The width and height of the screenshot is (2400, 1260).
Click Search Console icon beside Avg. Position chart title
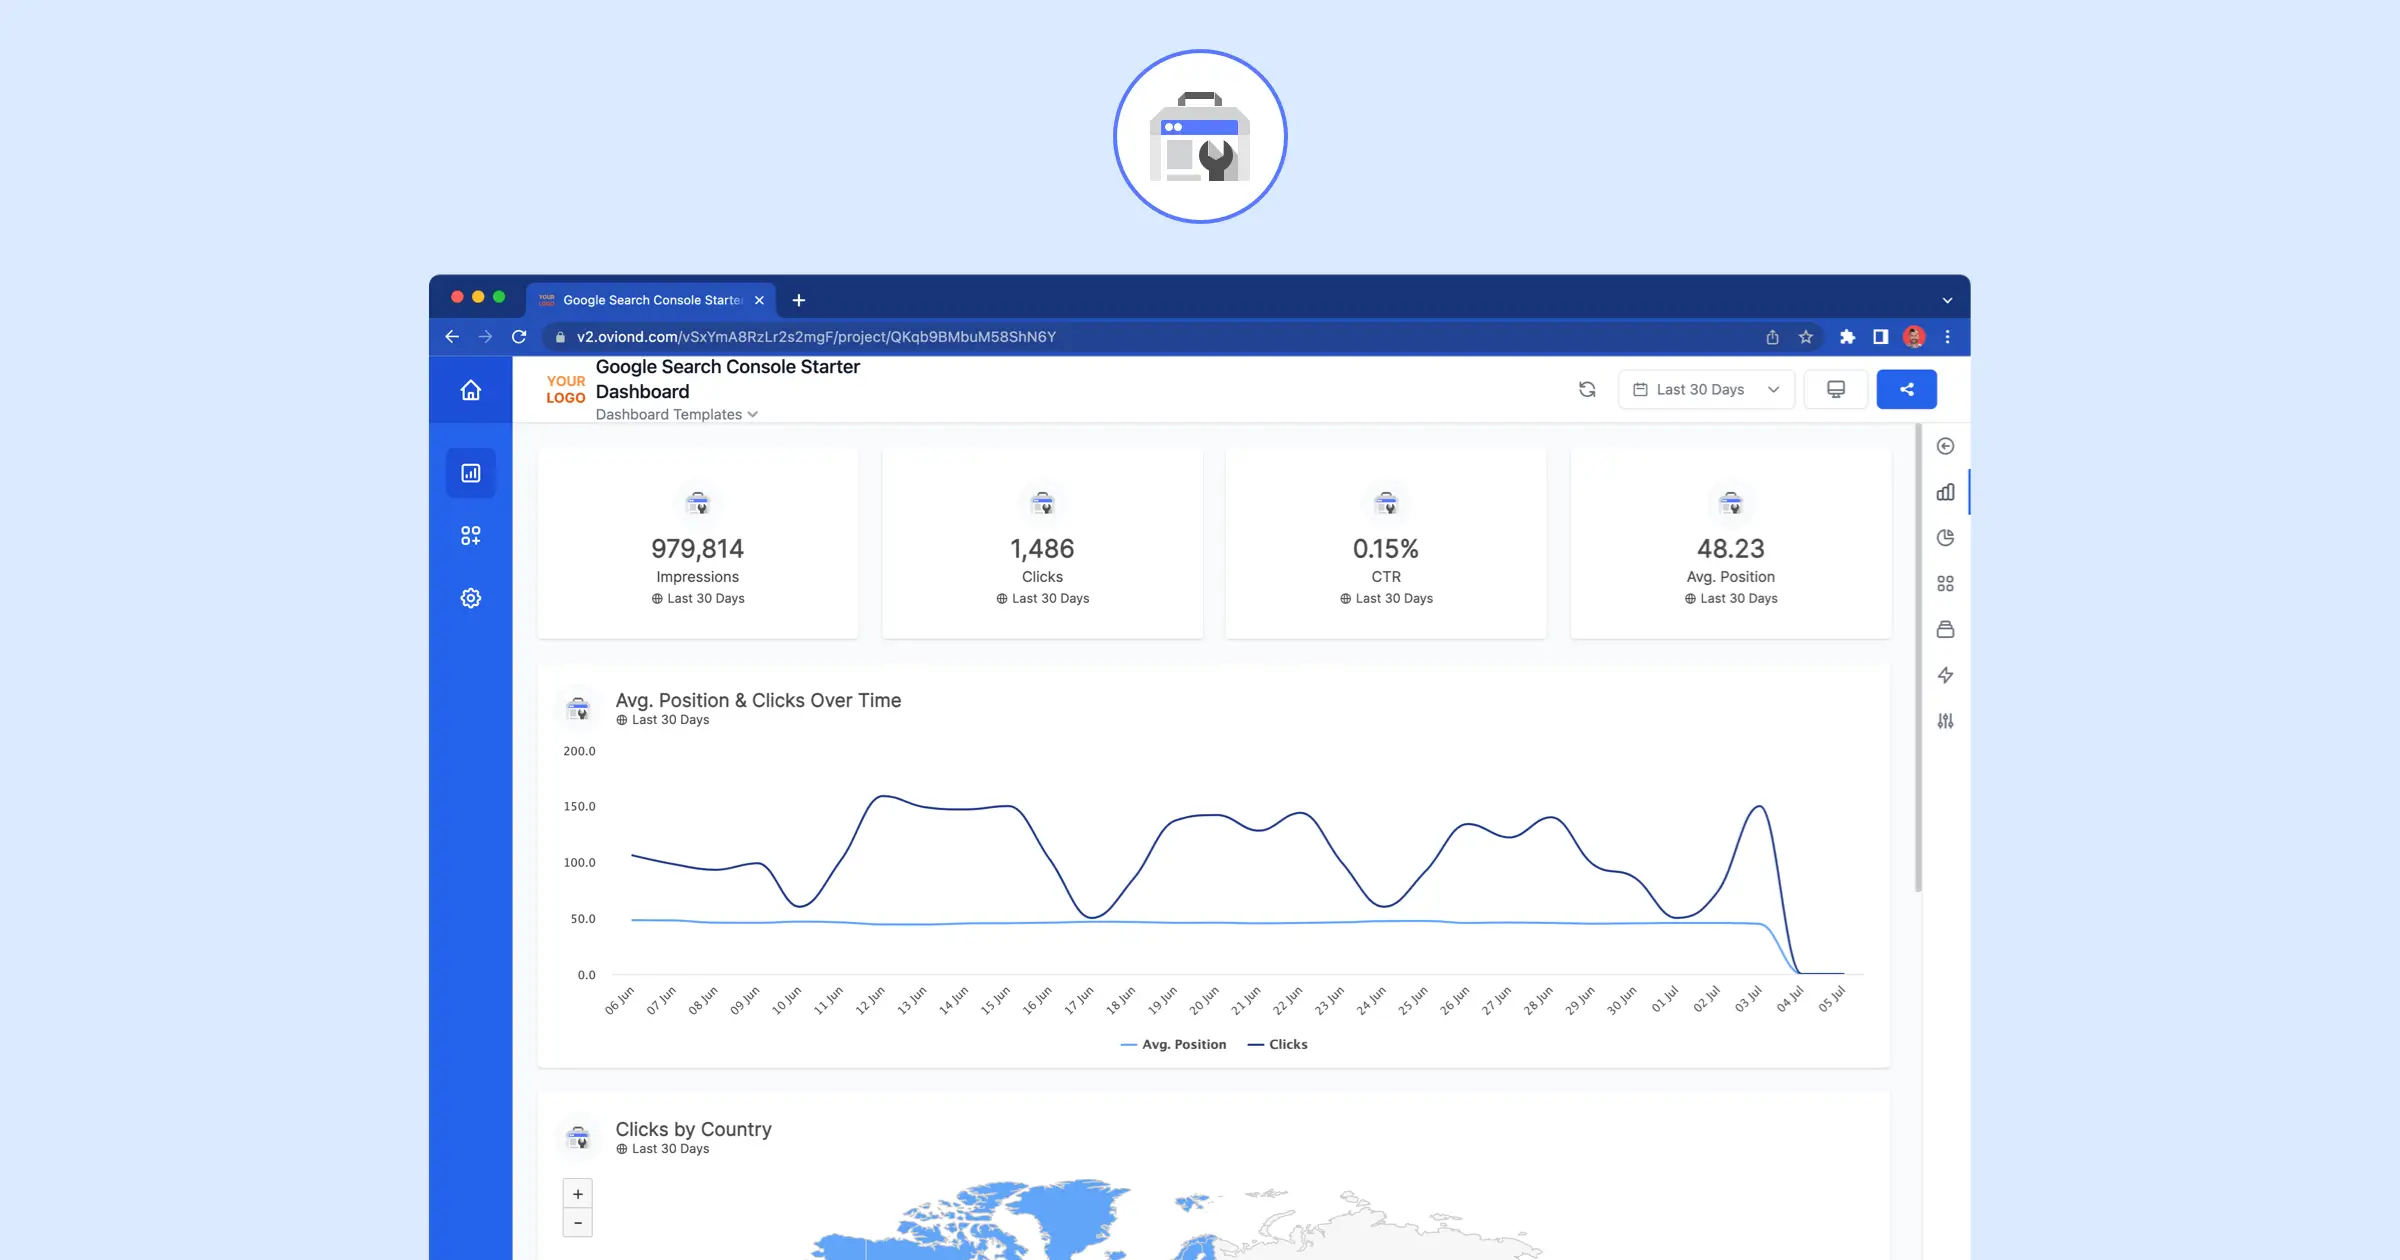[578, 709]
